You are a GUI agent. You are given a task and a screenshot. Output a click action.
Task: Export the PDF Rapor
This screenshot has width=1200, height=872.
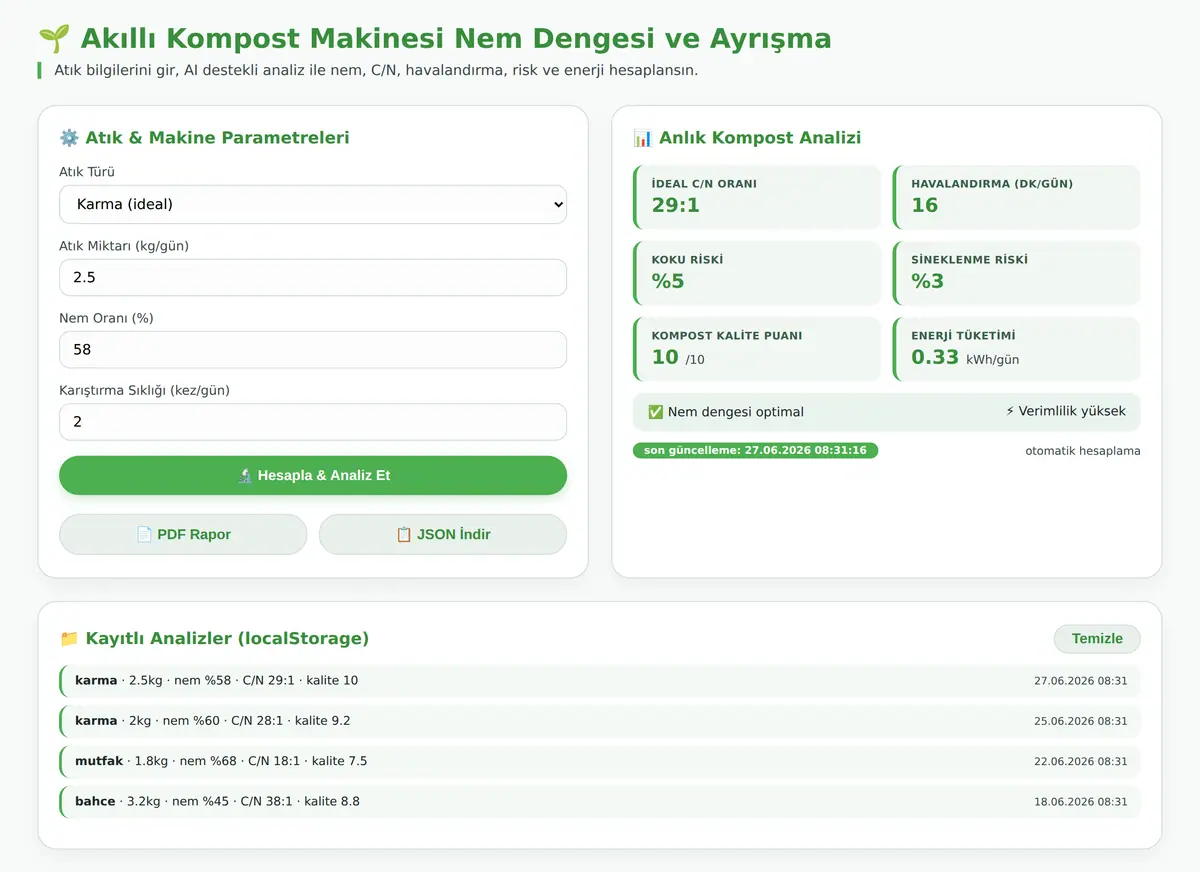point(183,534)
